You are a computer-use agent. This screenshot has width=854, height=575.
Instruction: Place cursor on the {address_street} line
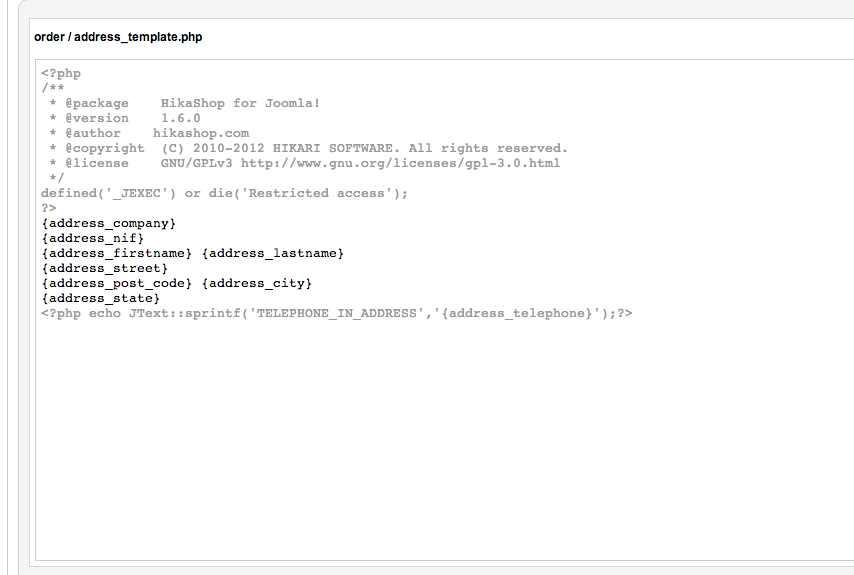coord(105,268)
